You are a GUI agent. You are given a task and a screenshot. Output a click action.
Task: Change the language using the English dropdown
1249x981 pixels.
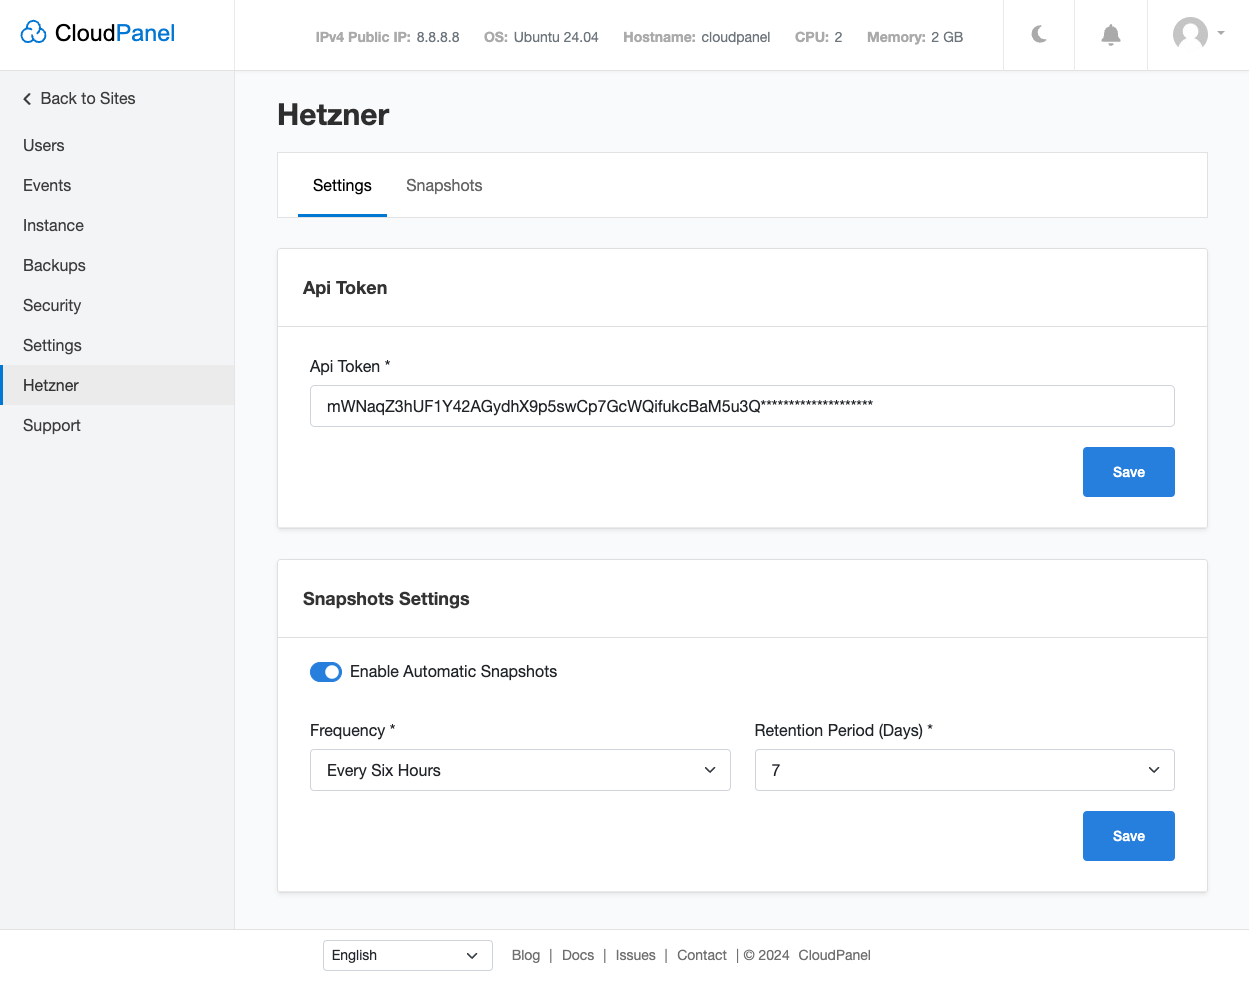click(407, 955)
